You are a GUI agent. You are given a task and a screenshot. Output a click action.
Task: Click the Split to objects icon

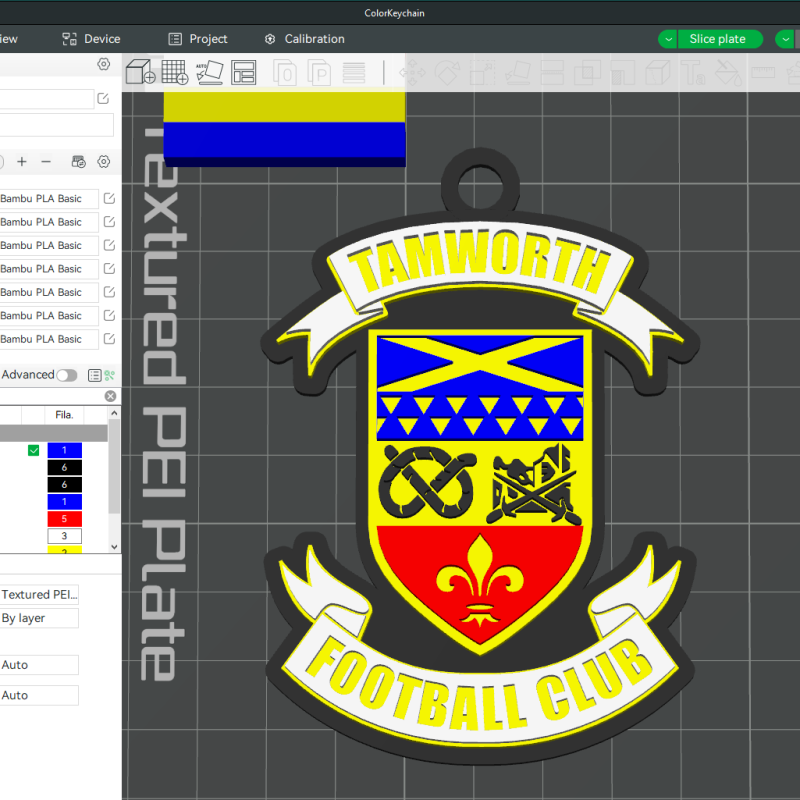coord(285,73)
